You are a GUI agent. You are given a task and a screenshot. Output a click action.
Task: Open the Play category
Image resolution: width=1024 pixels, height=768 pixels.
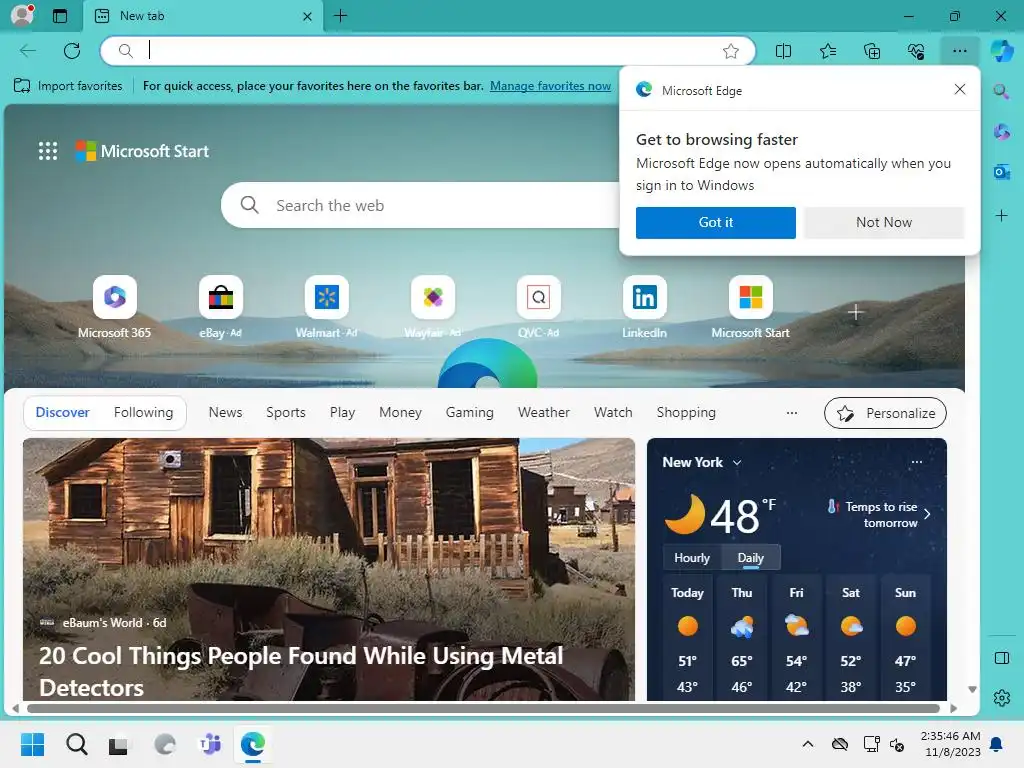coord(342,413)
